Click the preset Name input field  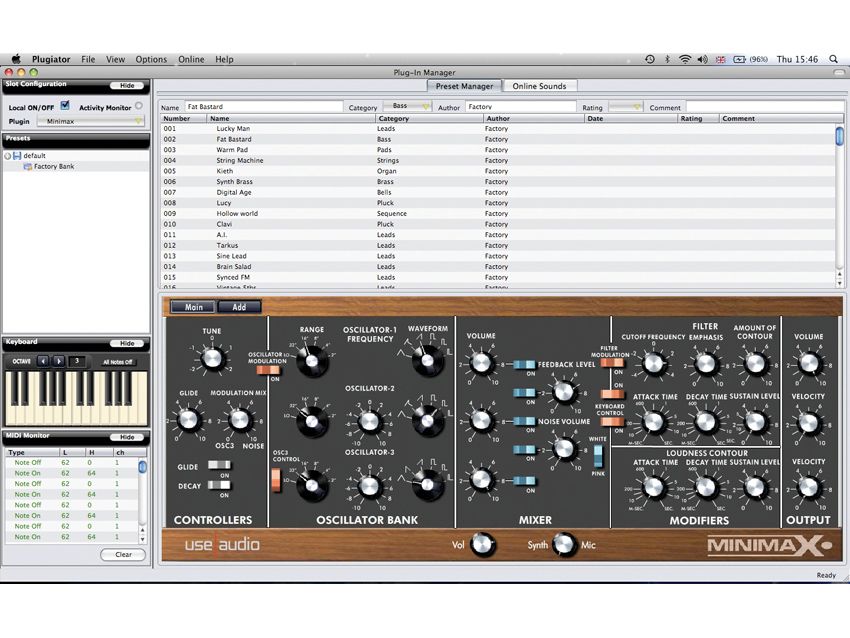click(x=264, y=107)
